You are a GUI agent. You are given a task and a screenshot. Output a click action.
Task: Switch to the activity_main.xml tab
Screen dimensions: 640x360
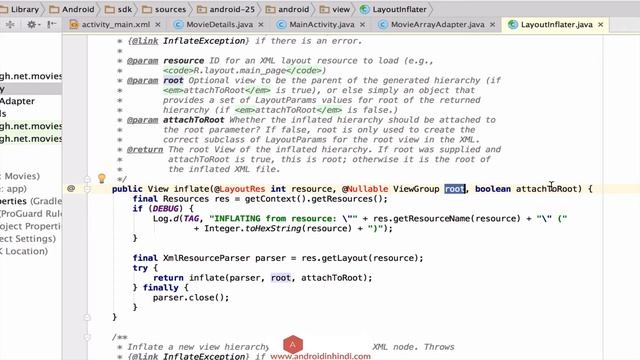tap(116, 24)
